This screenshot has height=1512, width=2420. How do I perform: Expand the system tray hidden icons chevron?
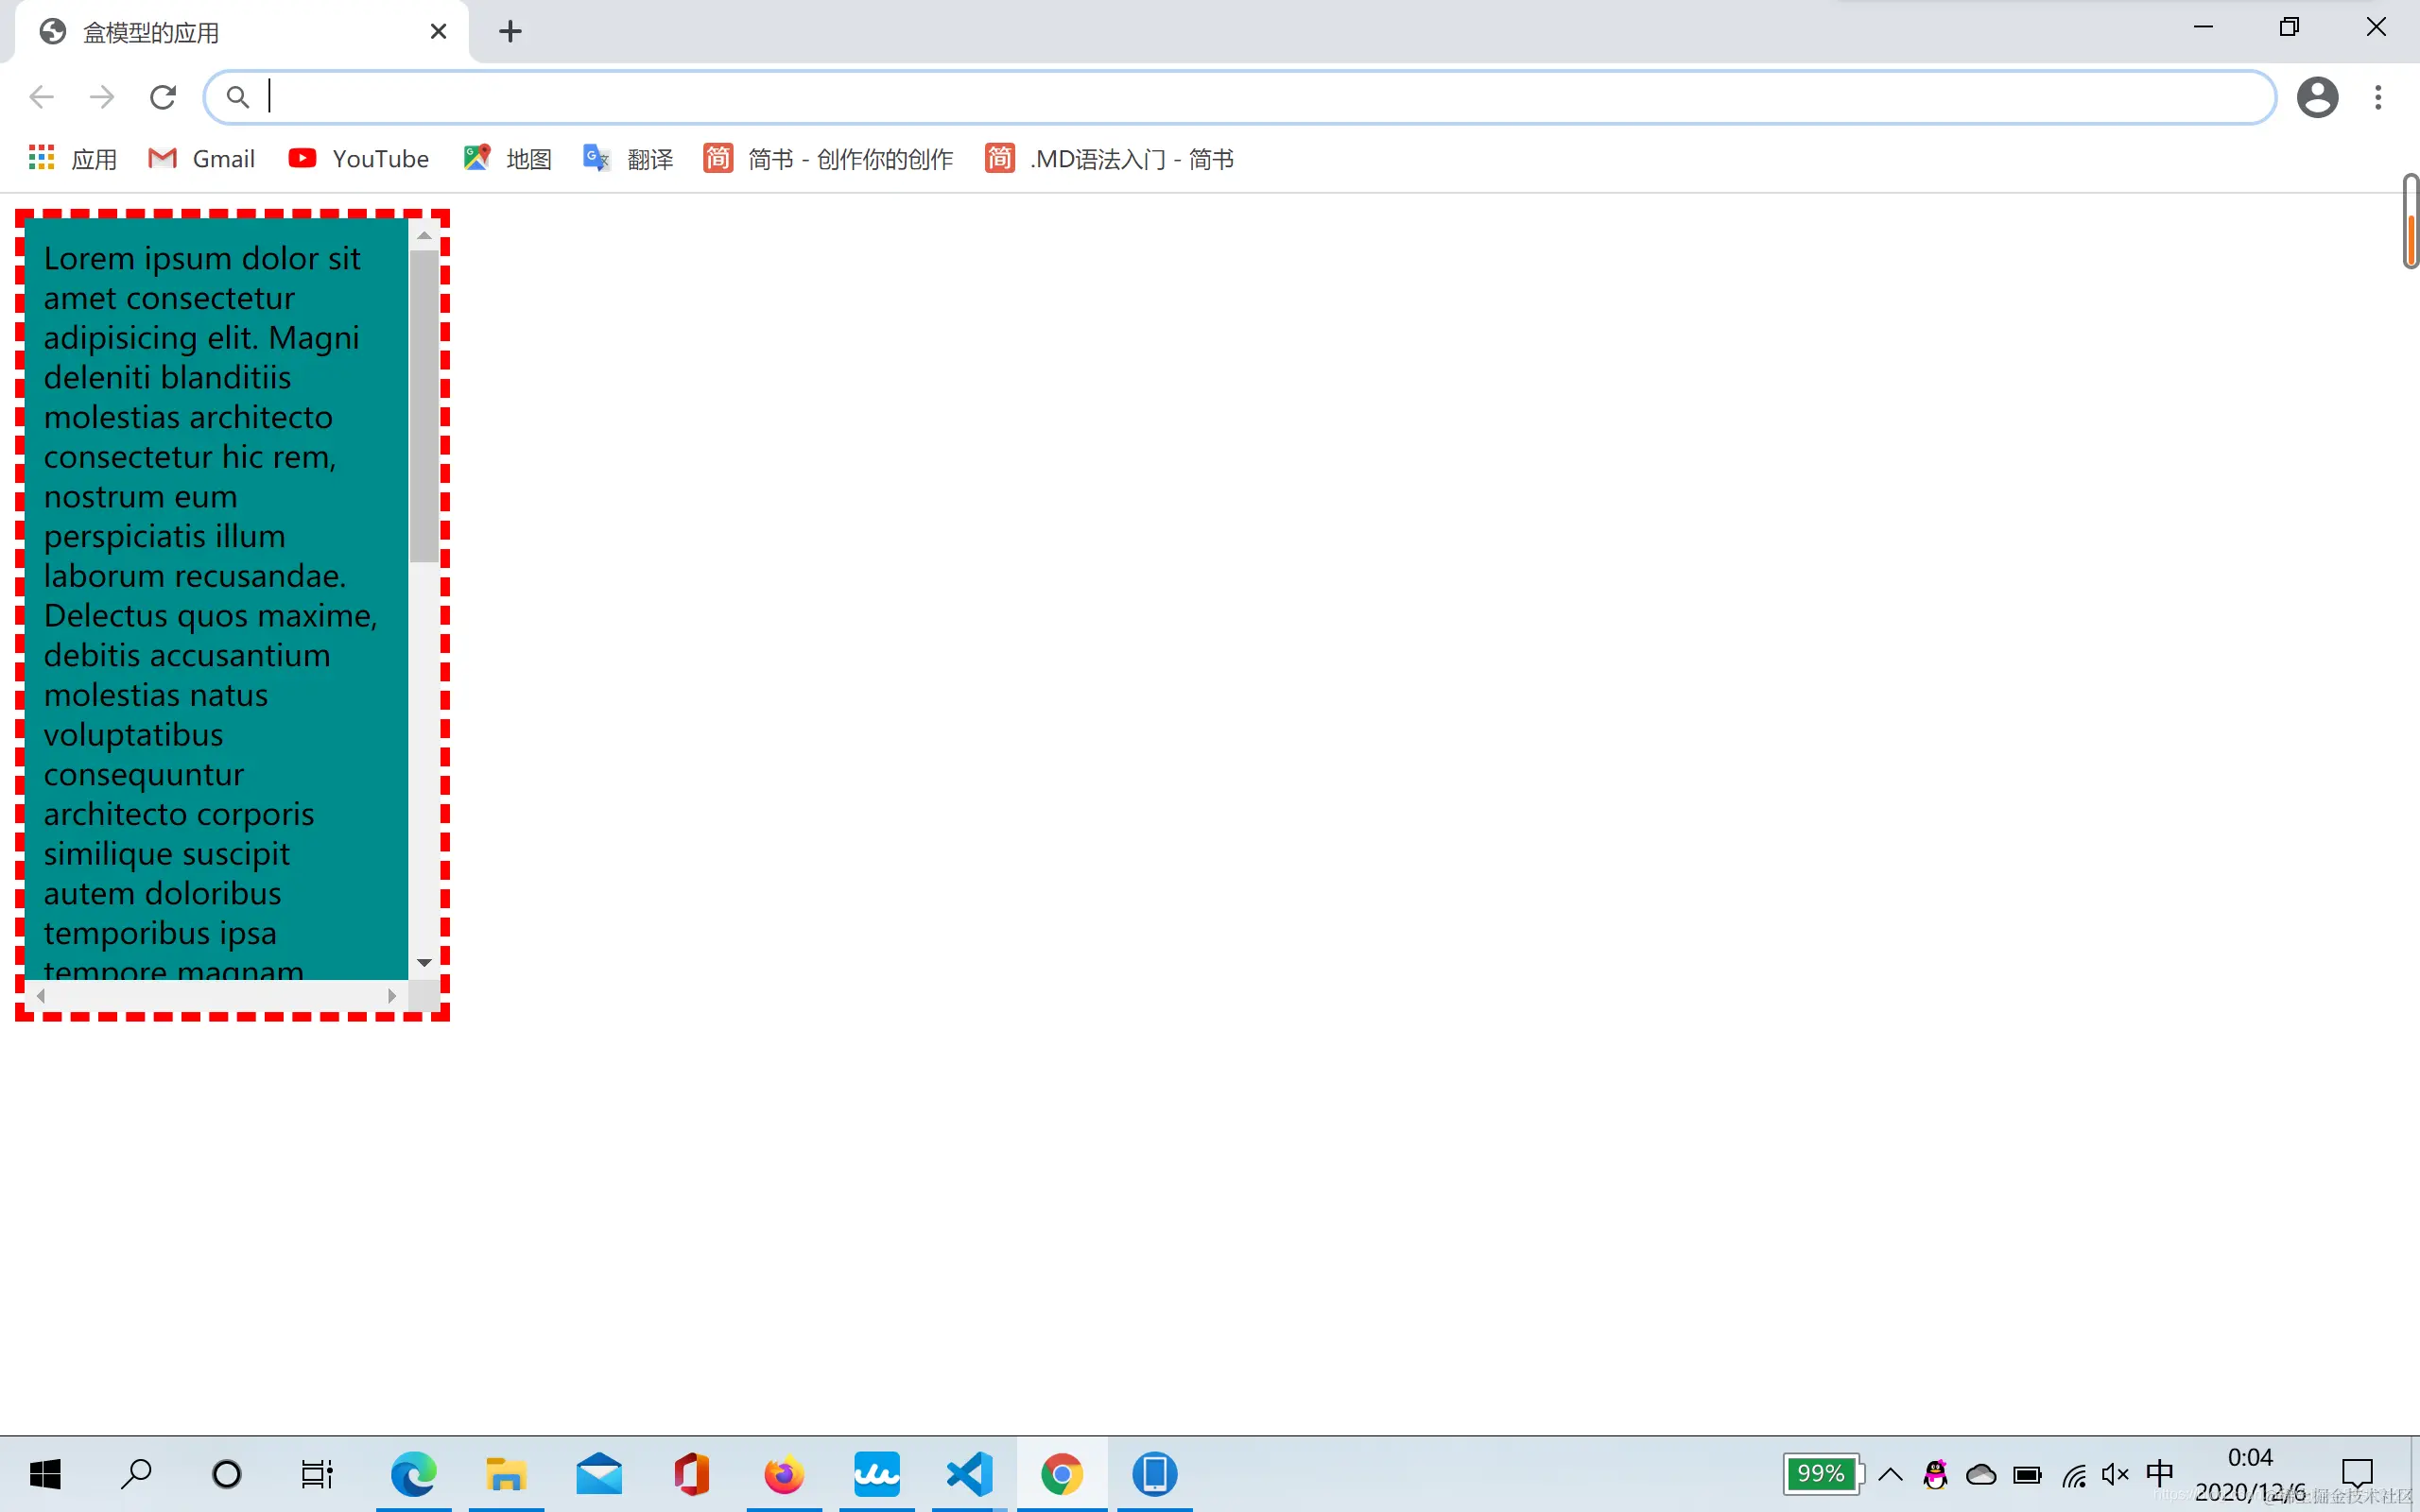coord(1890,1474)
